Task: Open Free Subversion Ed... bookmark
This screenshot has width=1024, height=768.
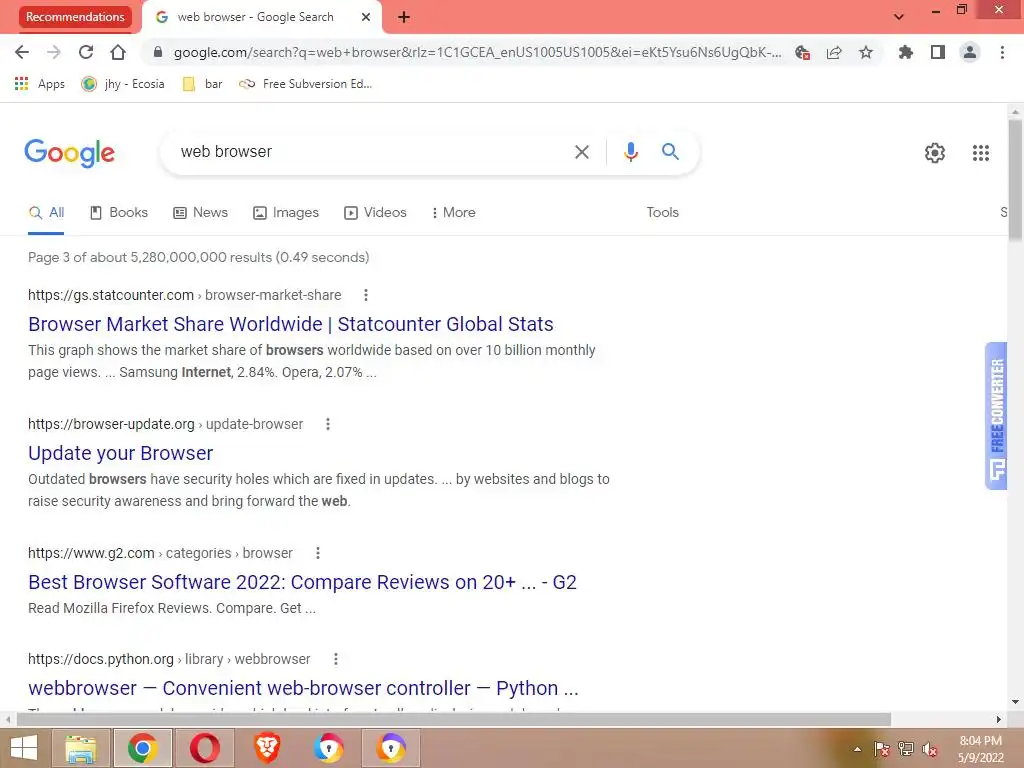Action: coord(306,84)
